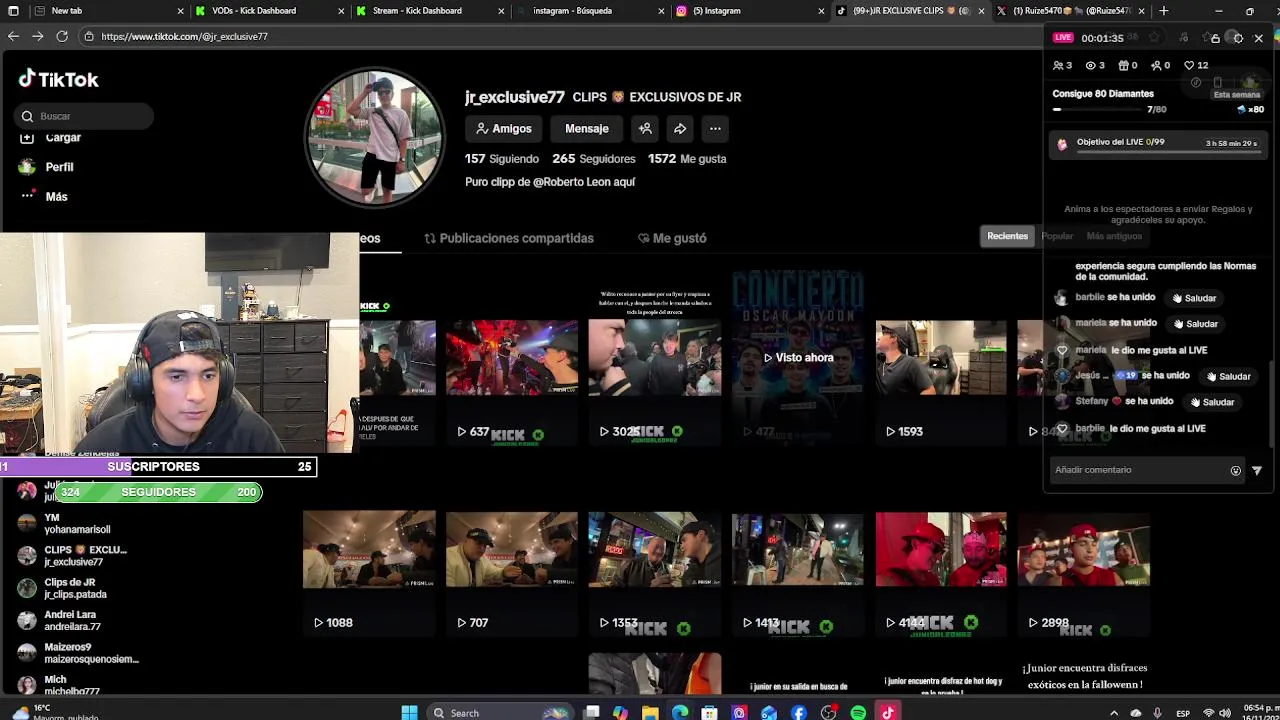Viewport: 1280px width, 720px height.
Task: Sort videos by Popular
Action: click(1057, 236)
